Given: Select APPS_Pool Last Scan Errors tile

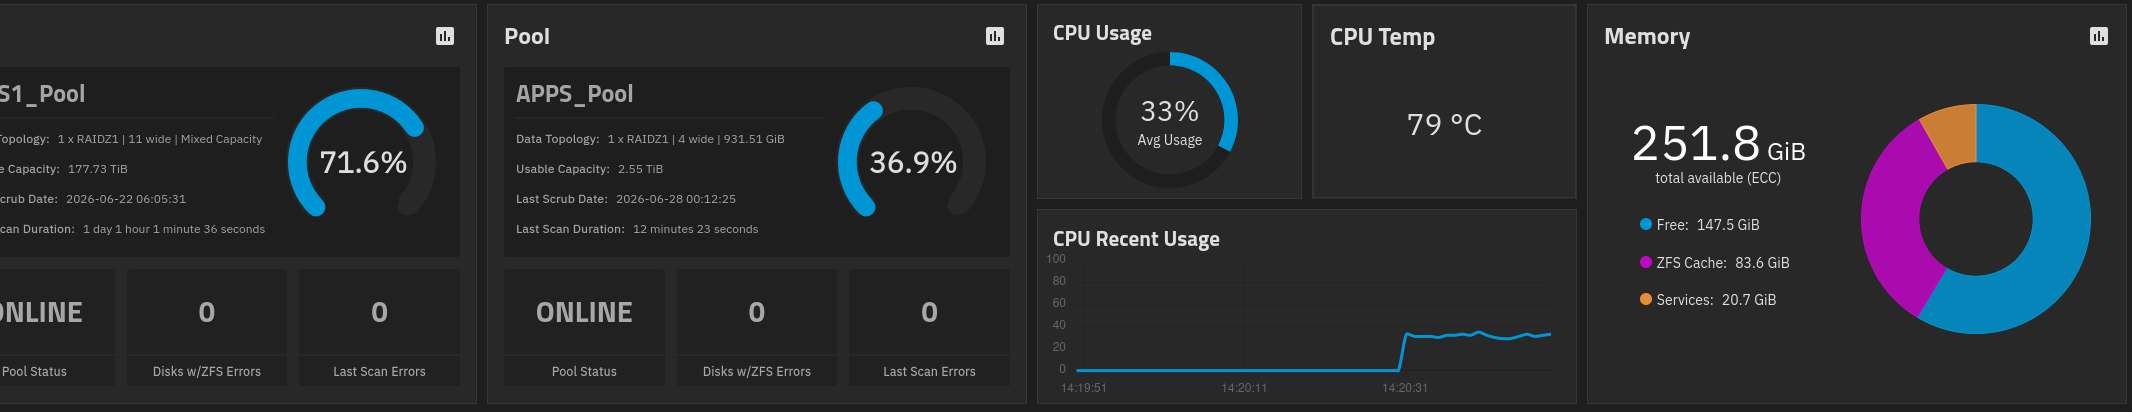Looking at the screenshot, I should tap(929, 327).
